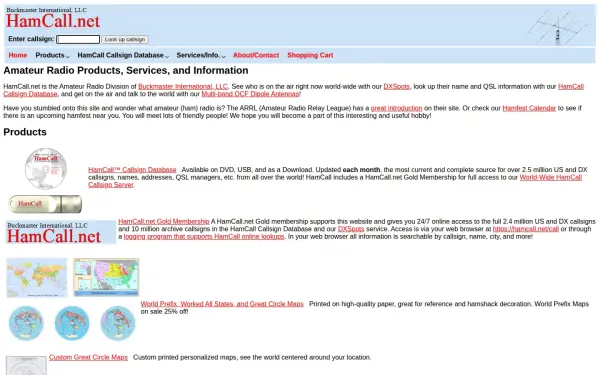600x375 pixels.
Task: Visit the https://hamcall.net/call link
Action: point(526,229)
